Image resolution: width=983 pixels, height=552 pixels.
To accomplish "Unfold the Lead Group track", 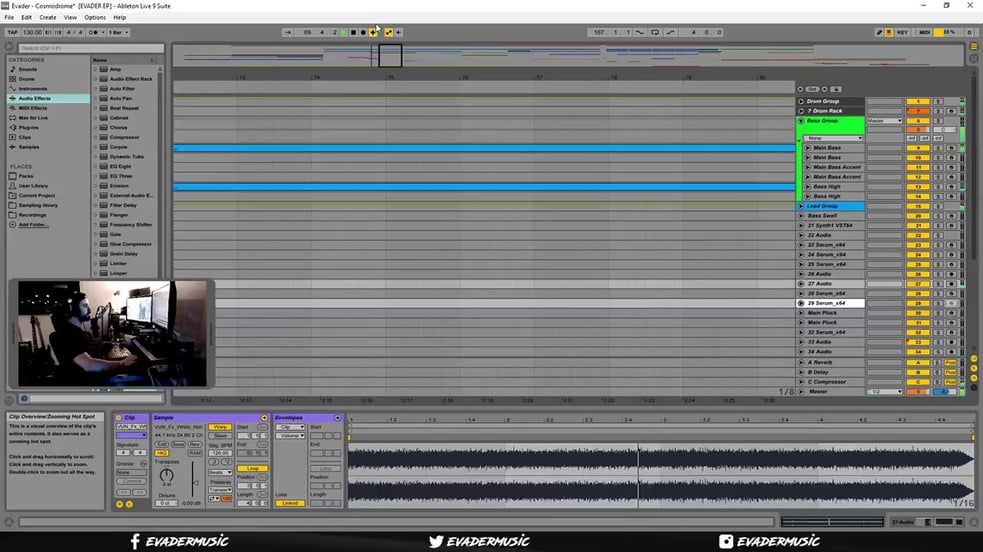I will 801,206.
